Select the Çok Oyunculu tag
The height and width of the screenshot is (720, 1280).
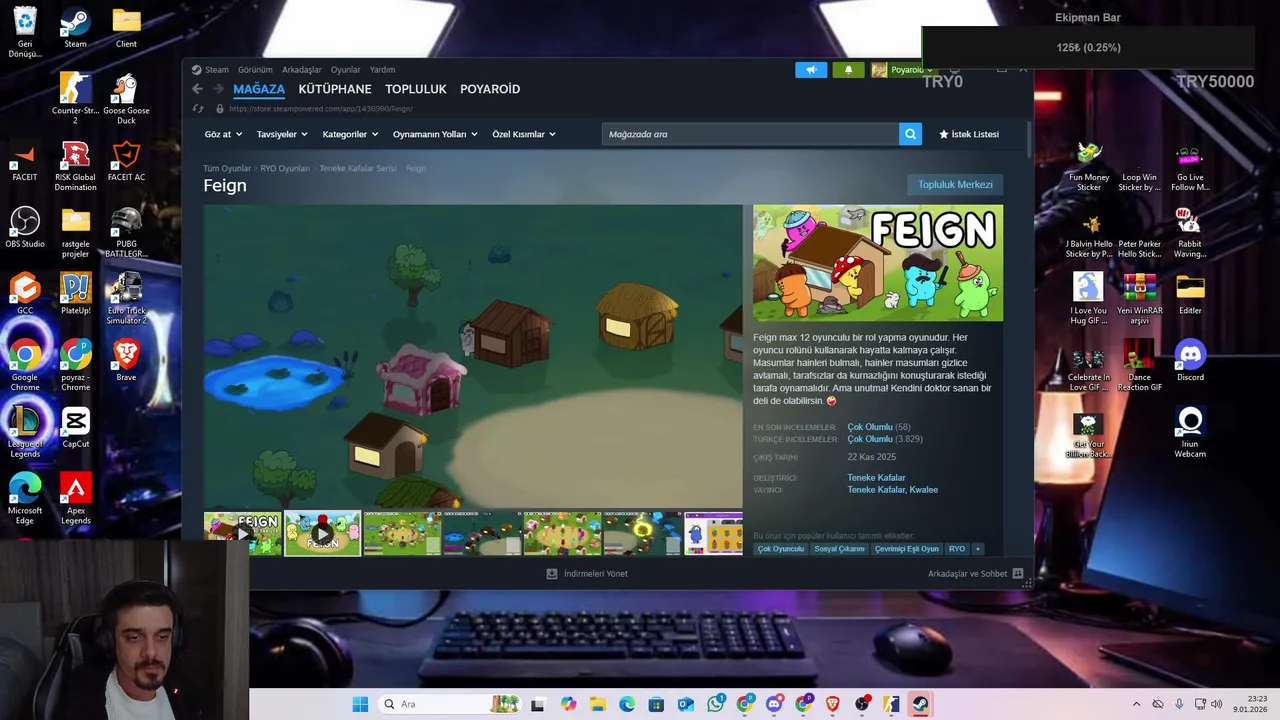pos(780,549)
